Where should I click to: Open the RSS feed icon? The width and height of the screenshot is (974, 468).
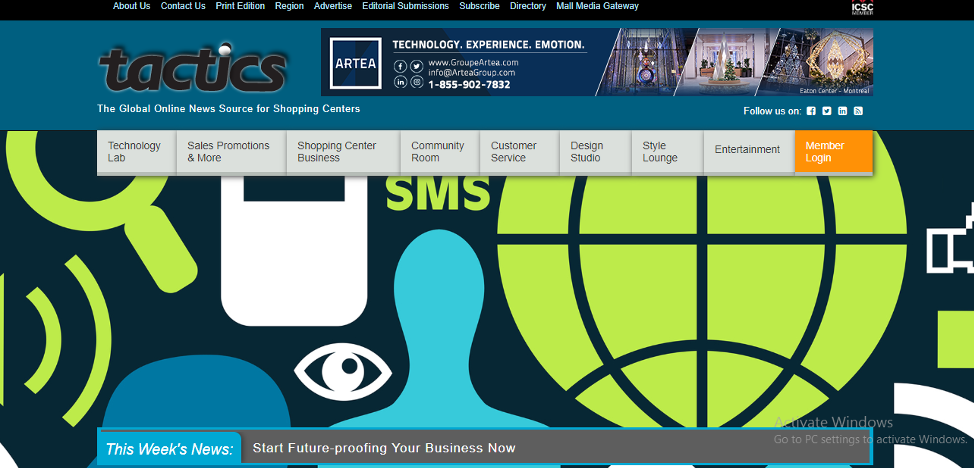tap(858, 111)
